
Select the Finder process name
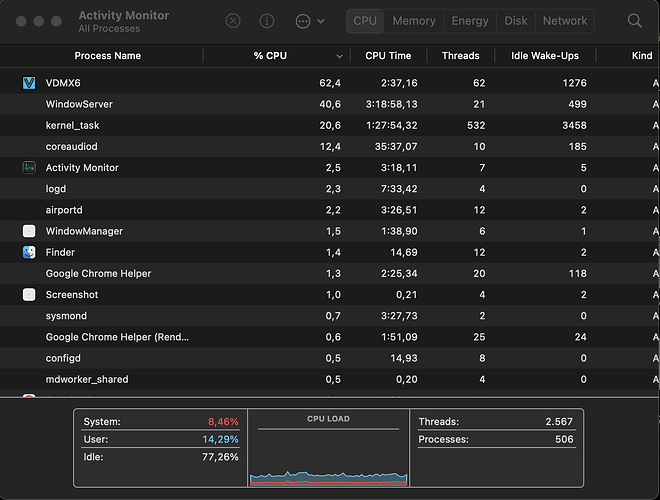(60, 252)
